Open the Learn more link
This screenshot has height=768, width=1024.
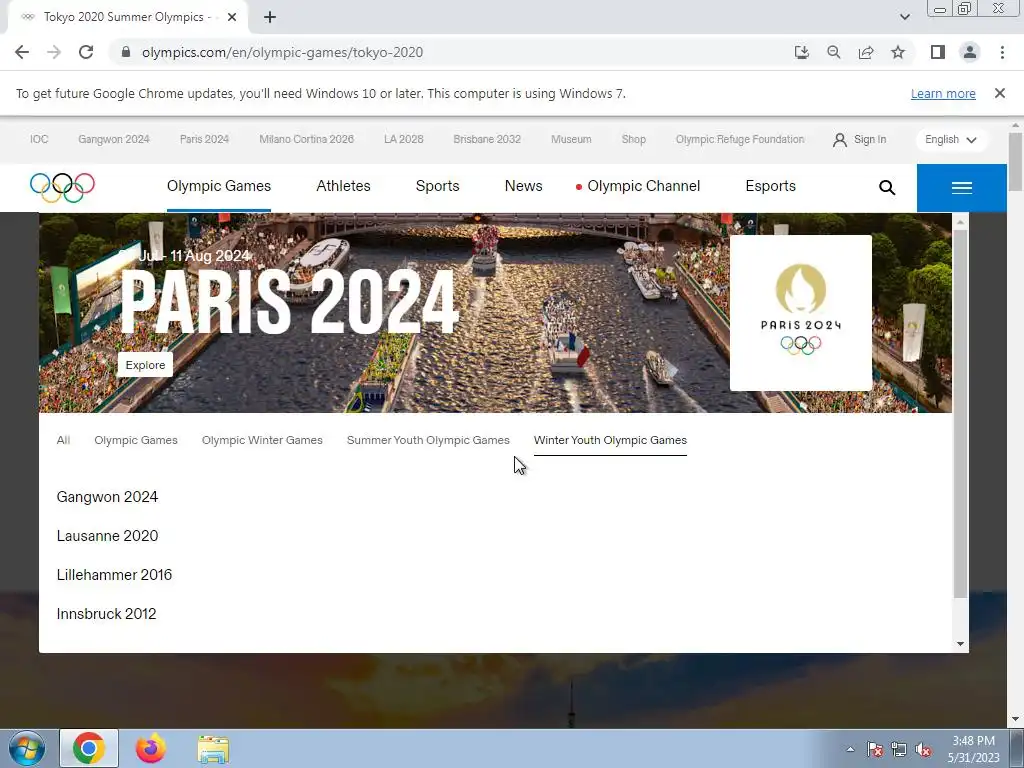943,93
